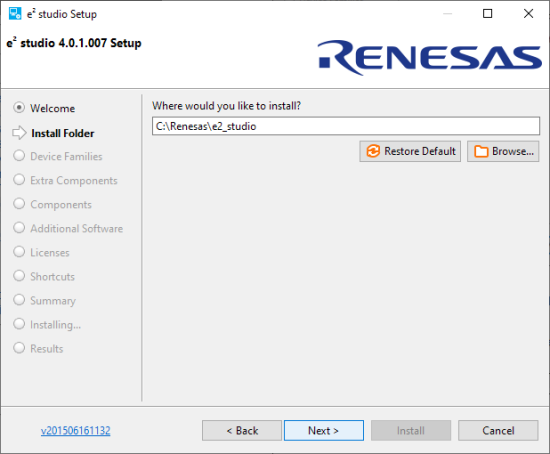The width and height of the screenshot is (550, 454).
Task: Select the Results step radio
Action: pyautogui.click(x=19, y=348)
